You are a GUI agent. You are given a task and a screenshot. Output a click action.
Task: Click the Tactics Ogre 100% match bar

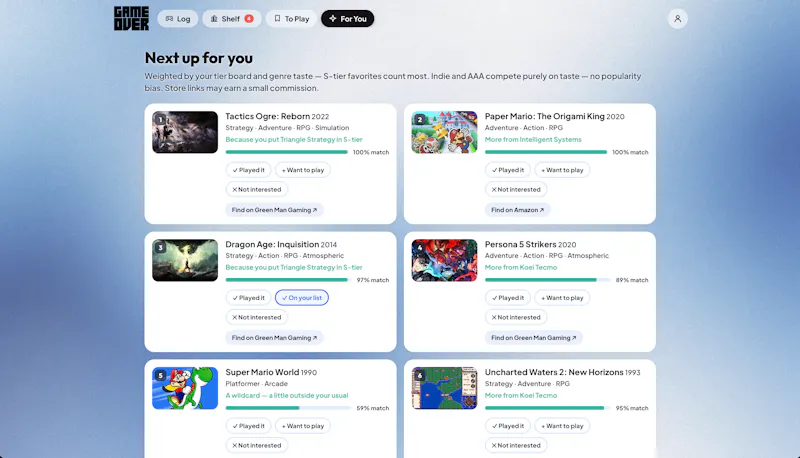click(287, 152)
